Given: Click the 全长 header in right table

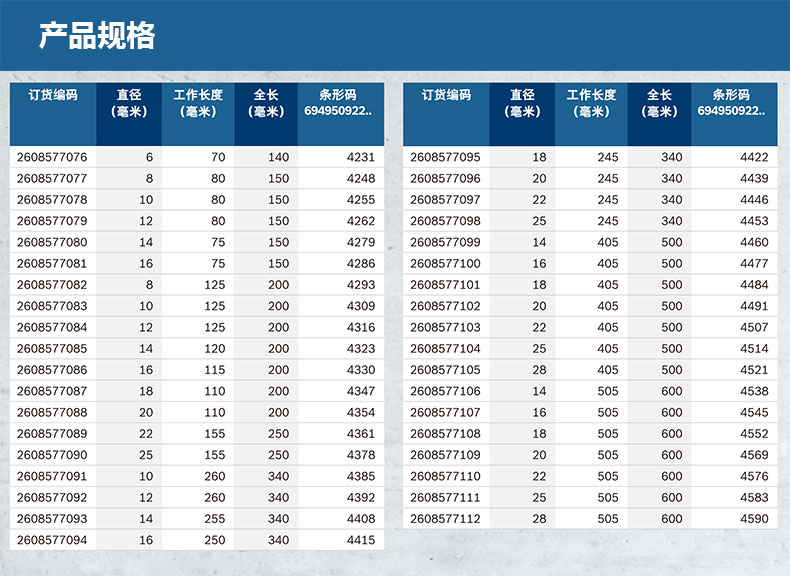Looking at the screenshot, I should tap(659, 103).
